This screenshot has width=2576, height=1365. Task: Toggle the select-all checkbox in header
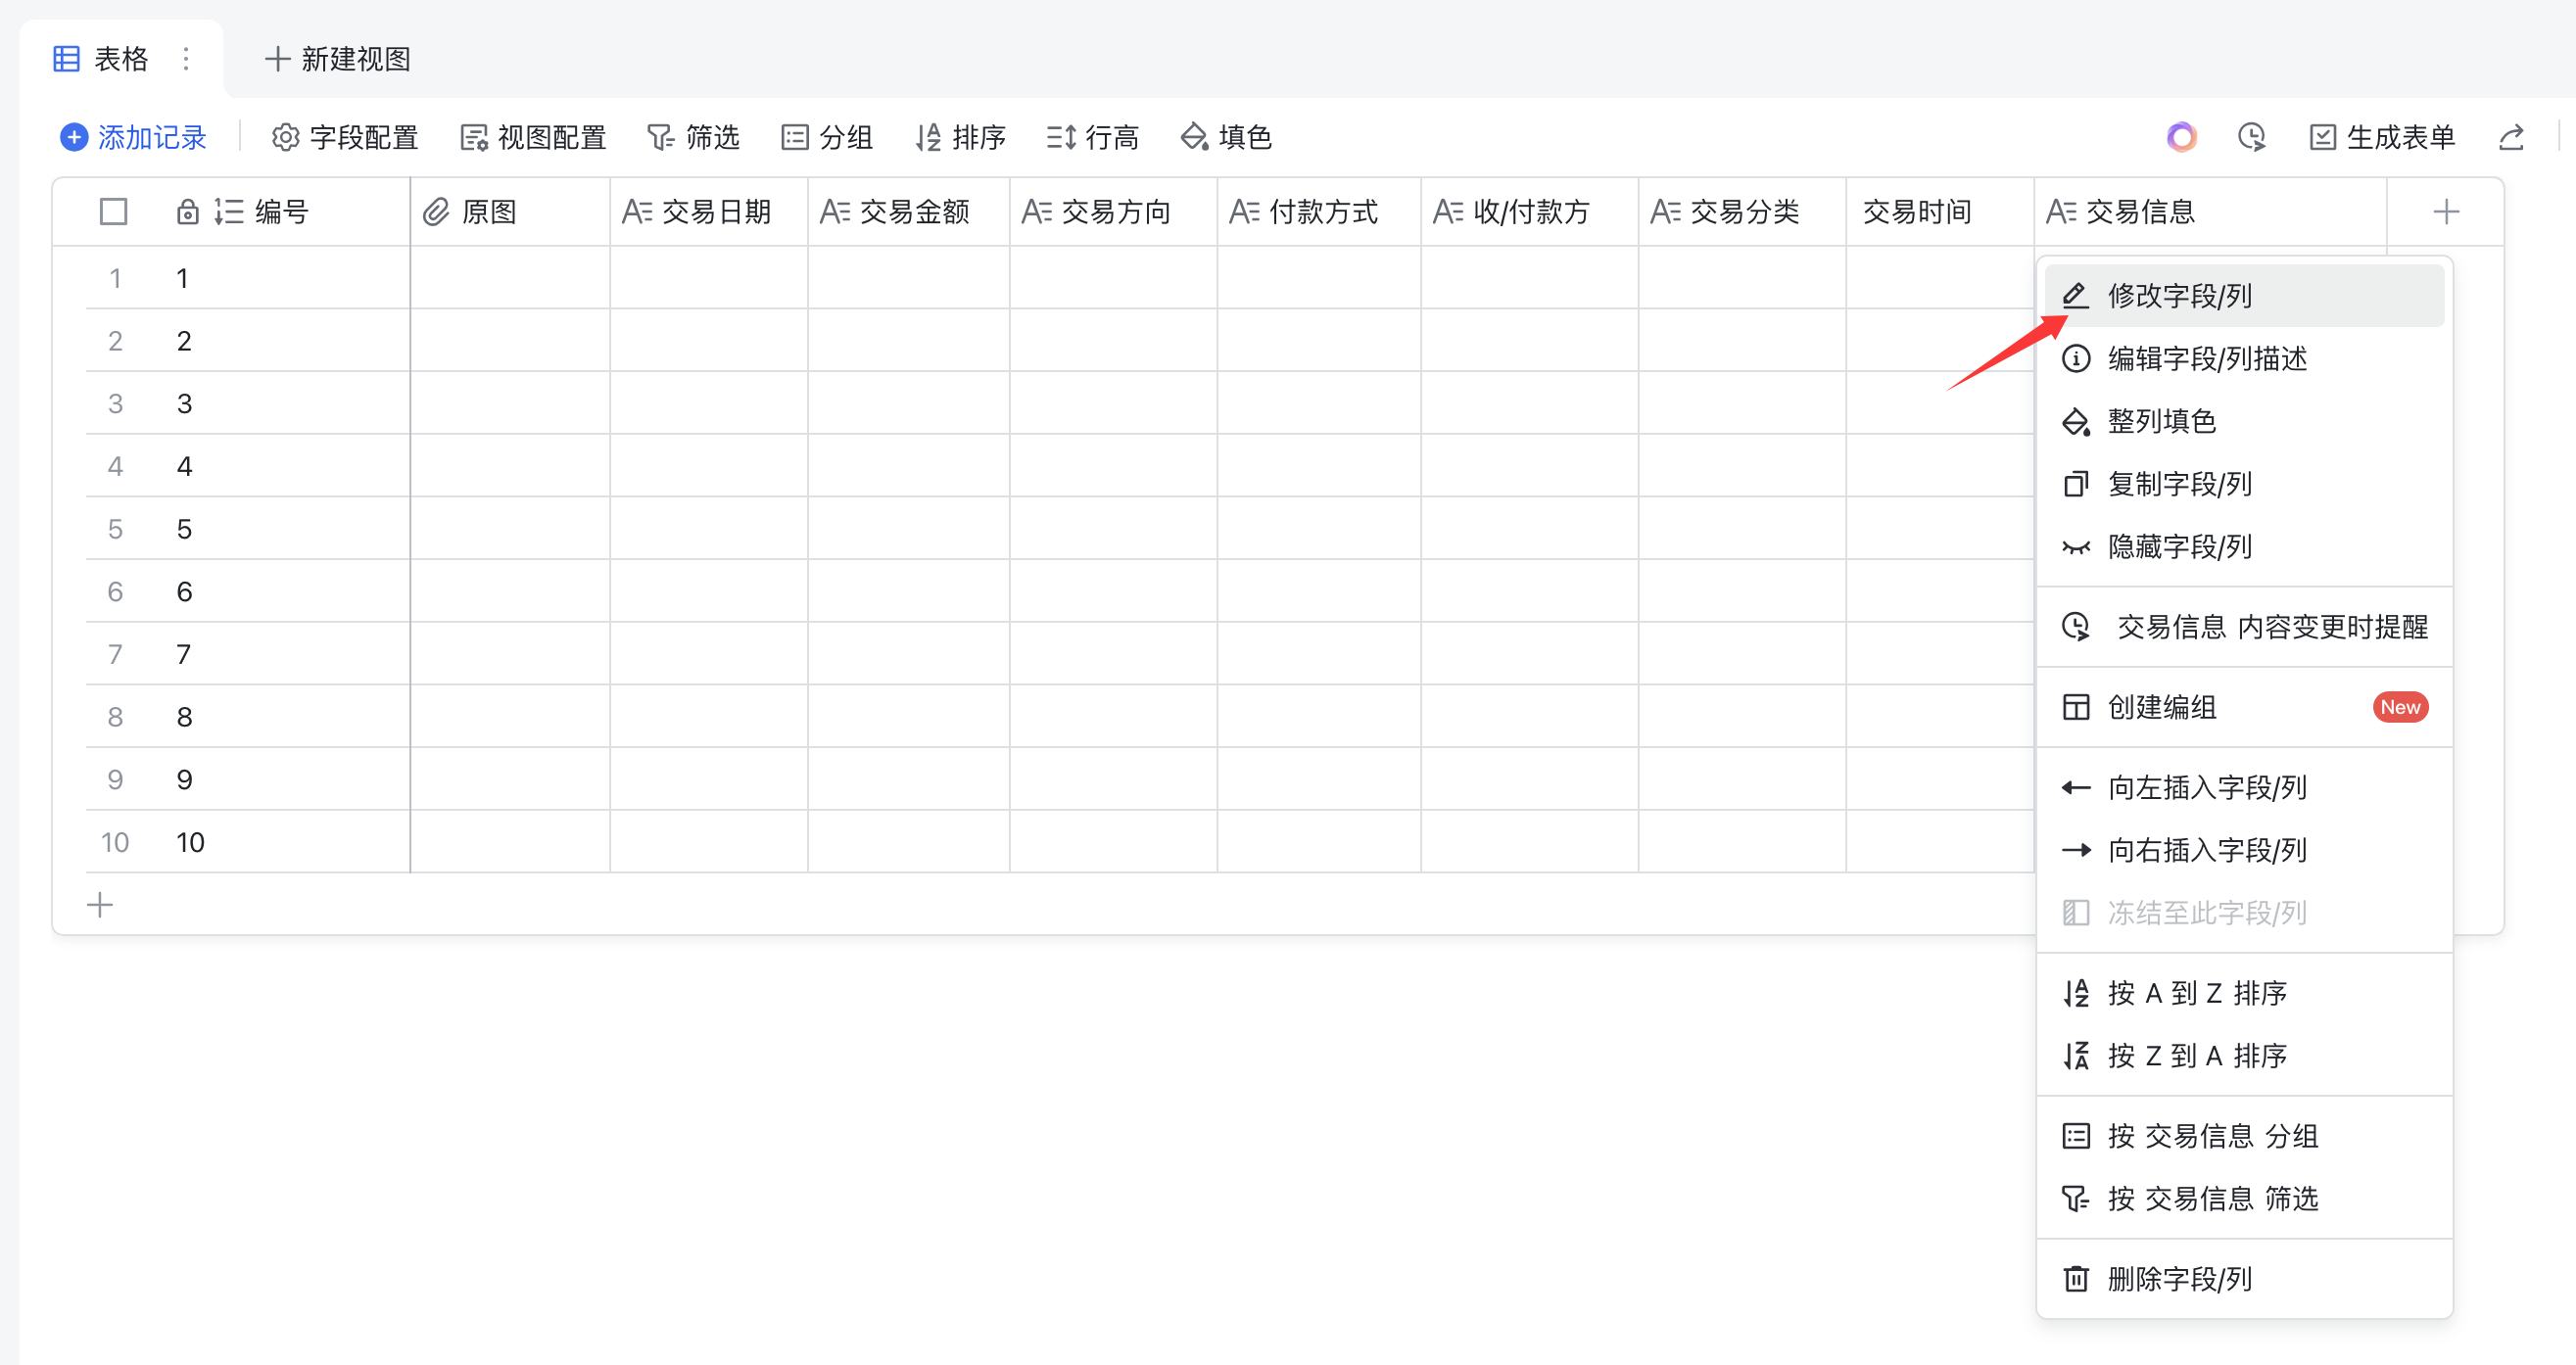pos(114,211)
